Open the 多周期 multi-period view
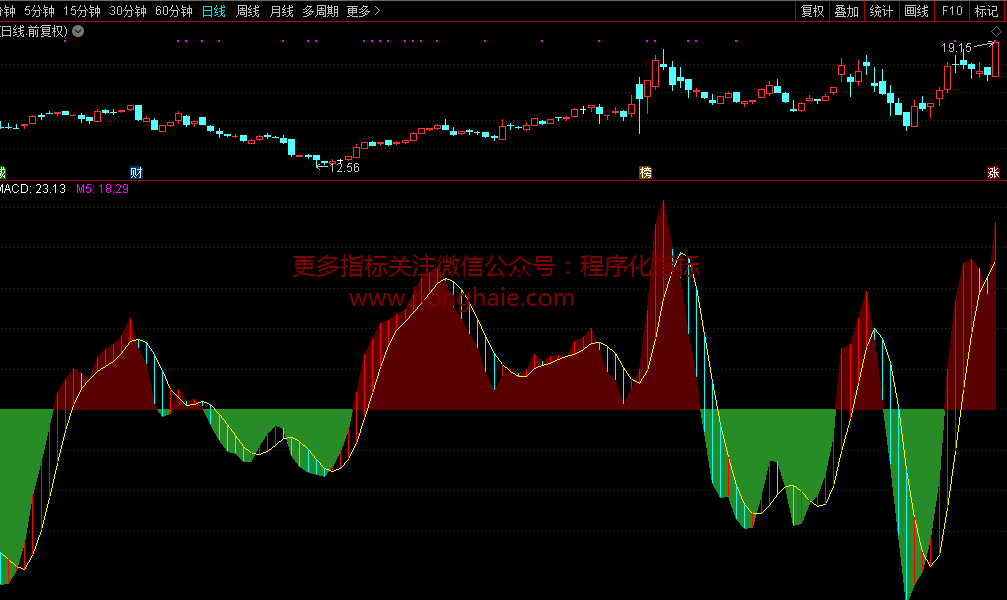 (320, 11)
